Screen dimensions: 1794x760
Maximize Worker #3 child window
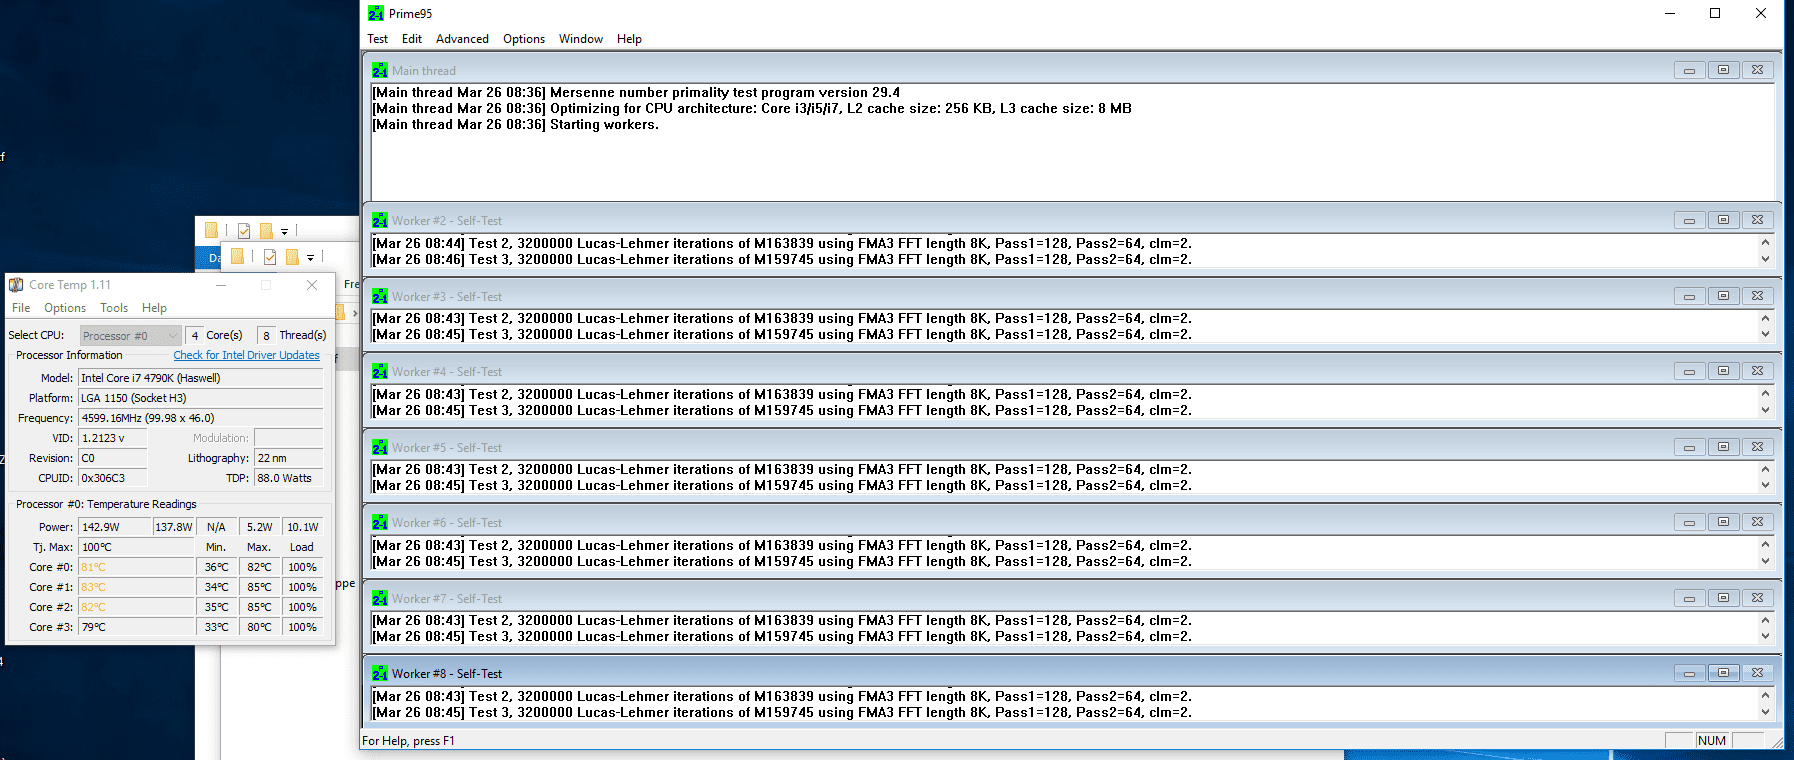click(x=1723, y=296)
